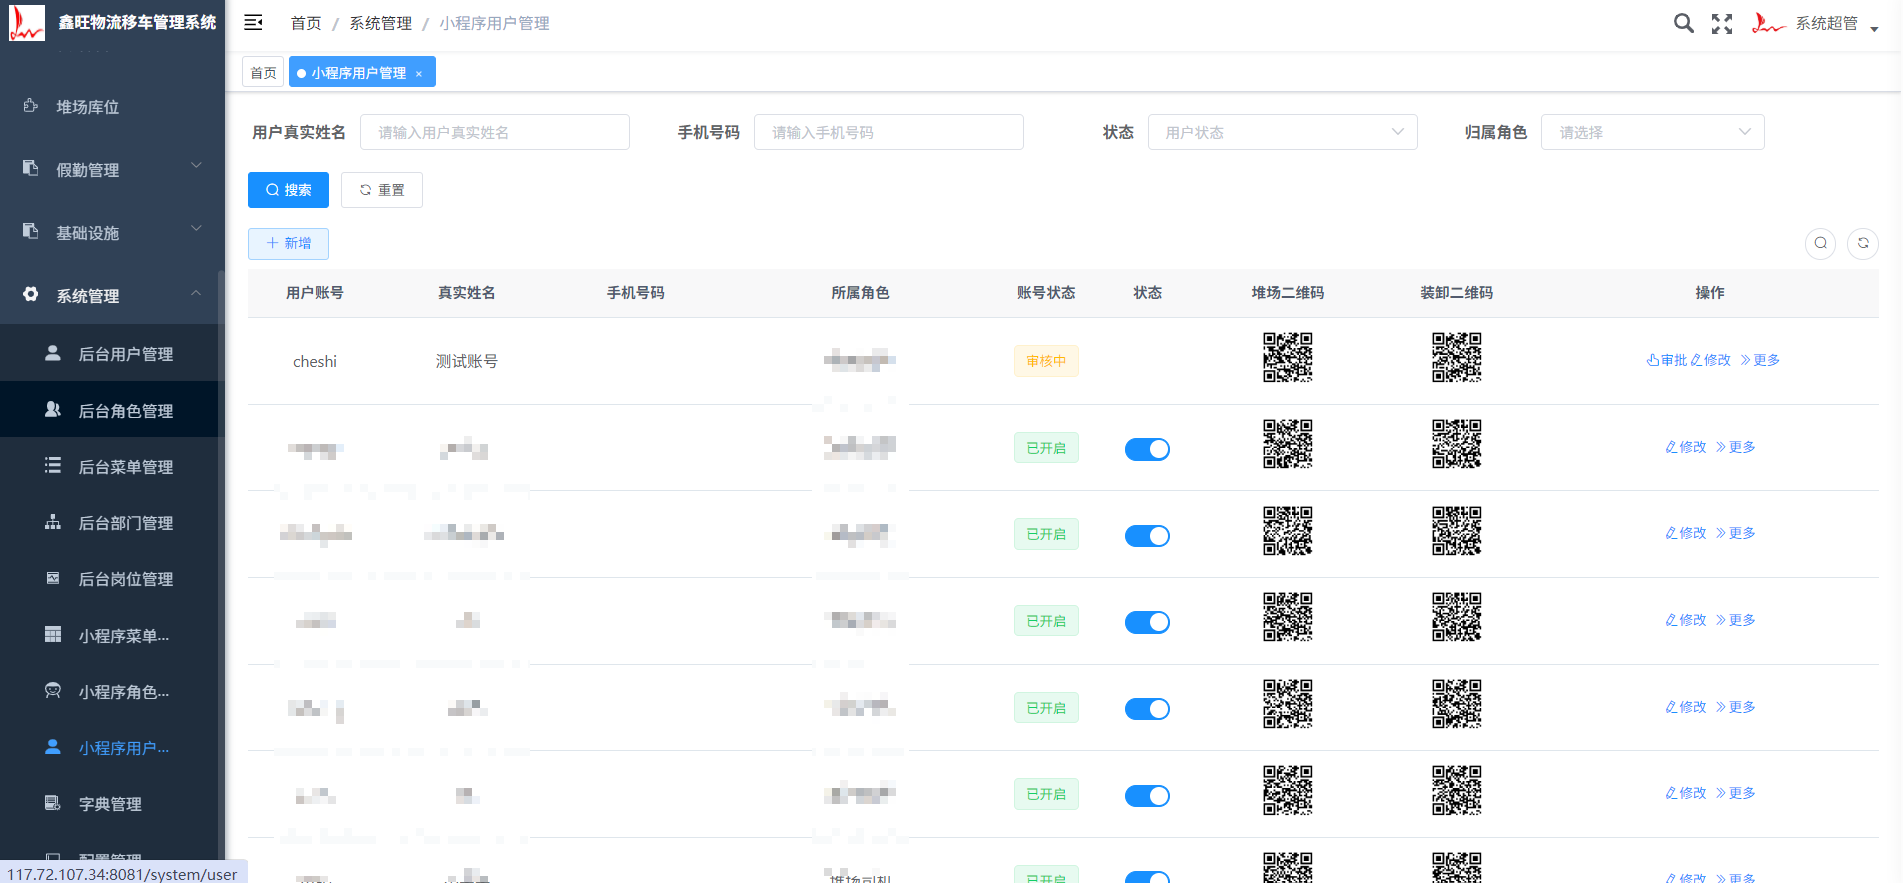The height and width of the screenshot is (883, 1903).
Task: Toggle status switch in fourth table row
Action: 1147,622
